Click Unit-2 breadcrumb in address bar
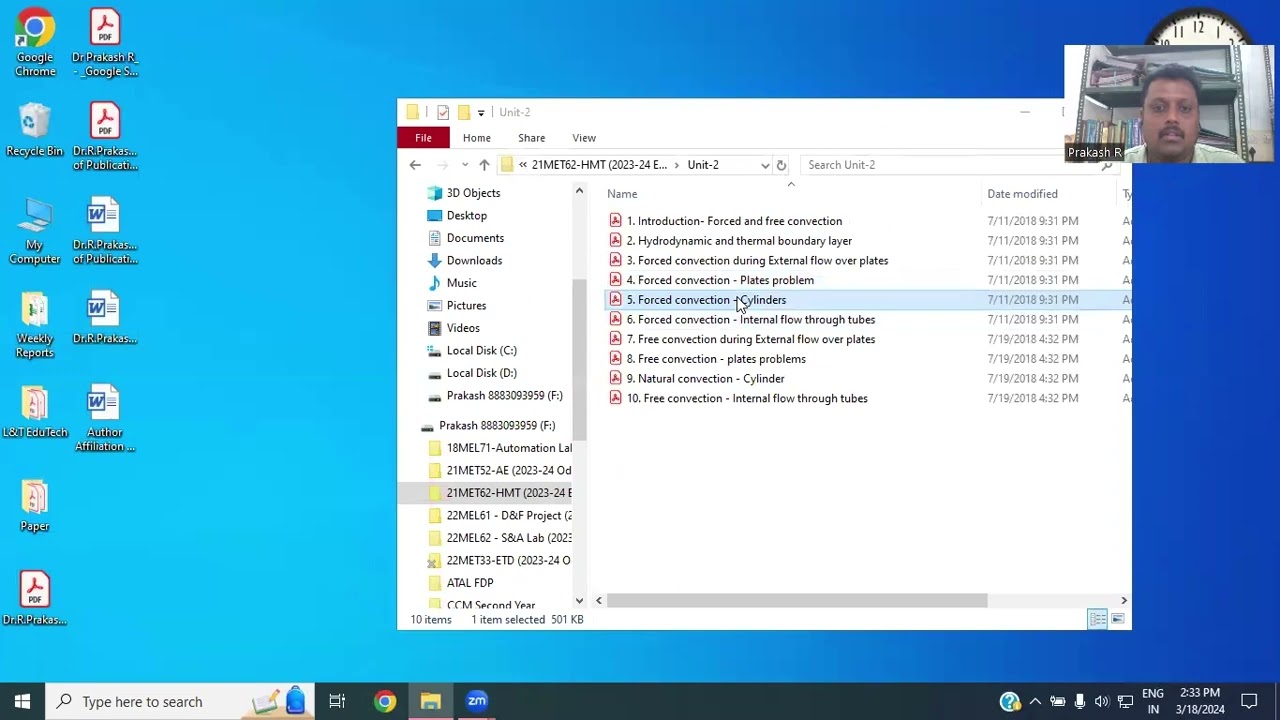1280x720 pixels. coord(703,165)
